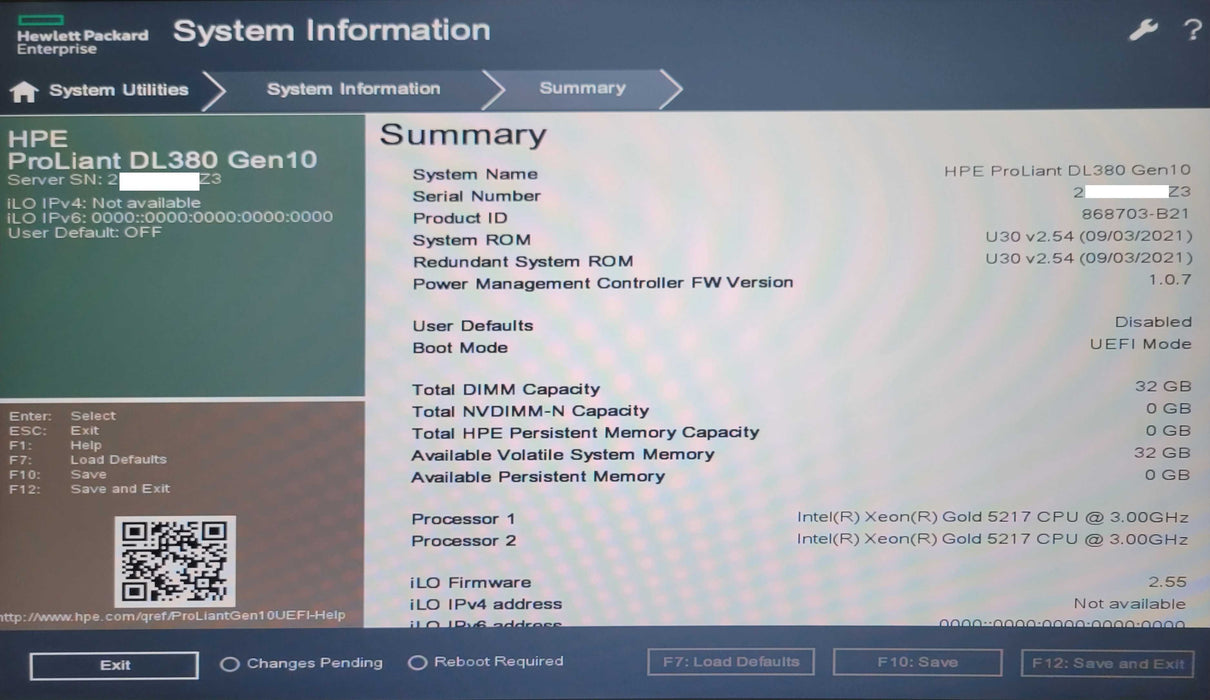
Task: Click sidebar User Default: OFF text
Action: tap(85, 232)
